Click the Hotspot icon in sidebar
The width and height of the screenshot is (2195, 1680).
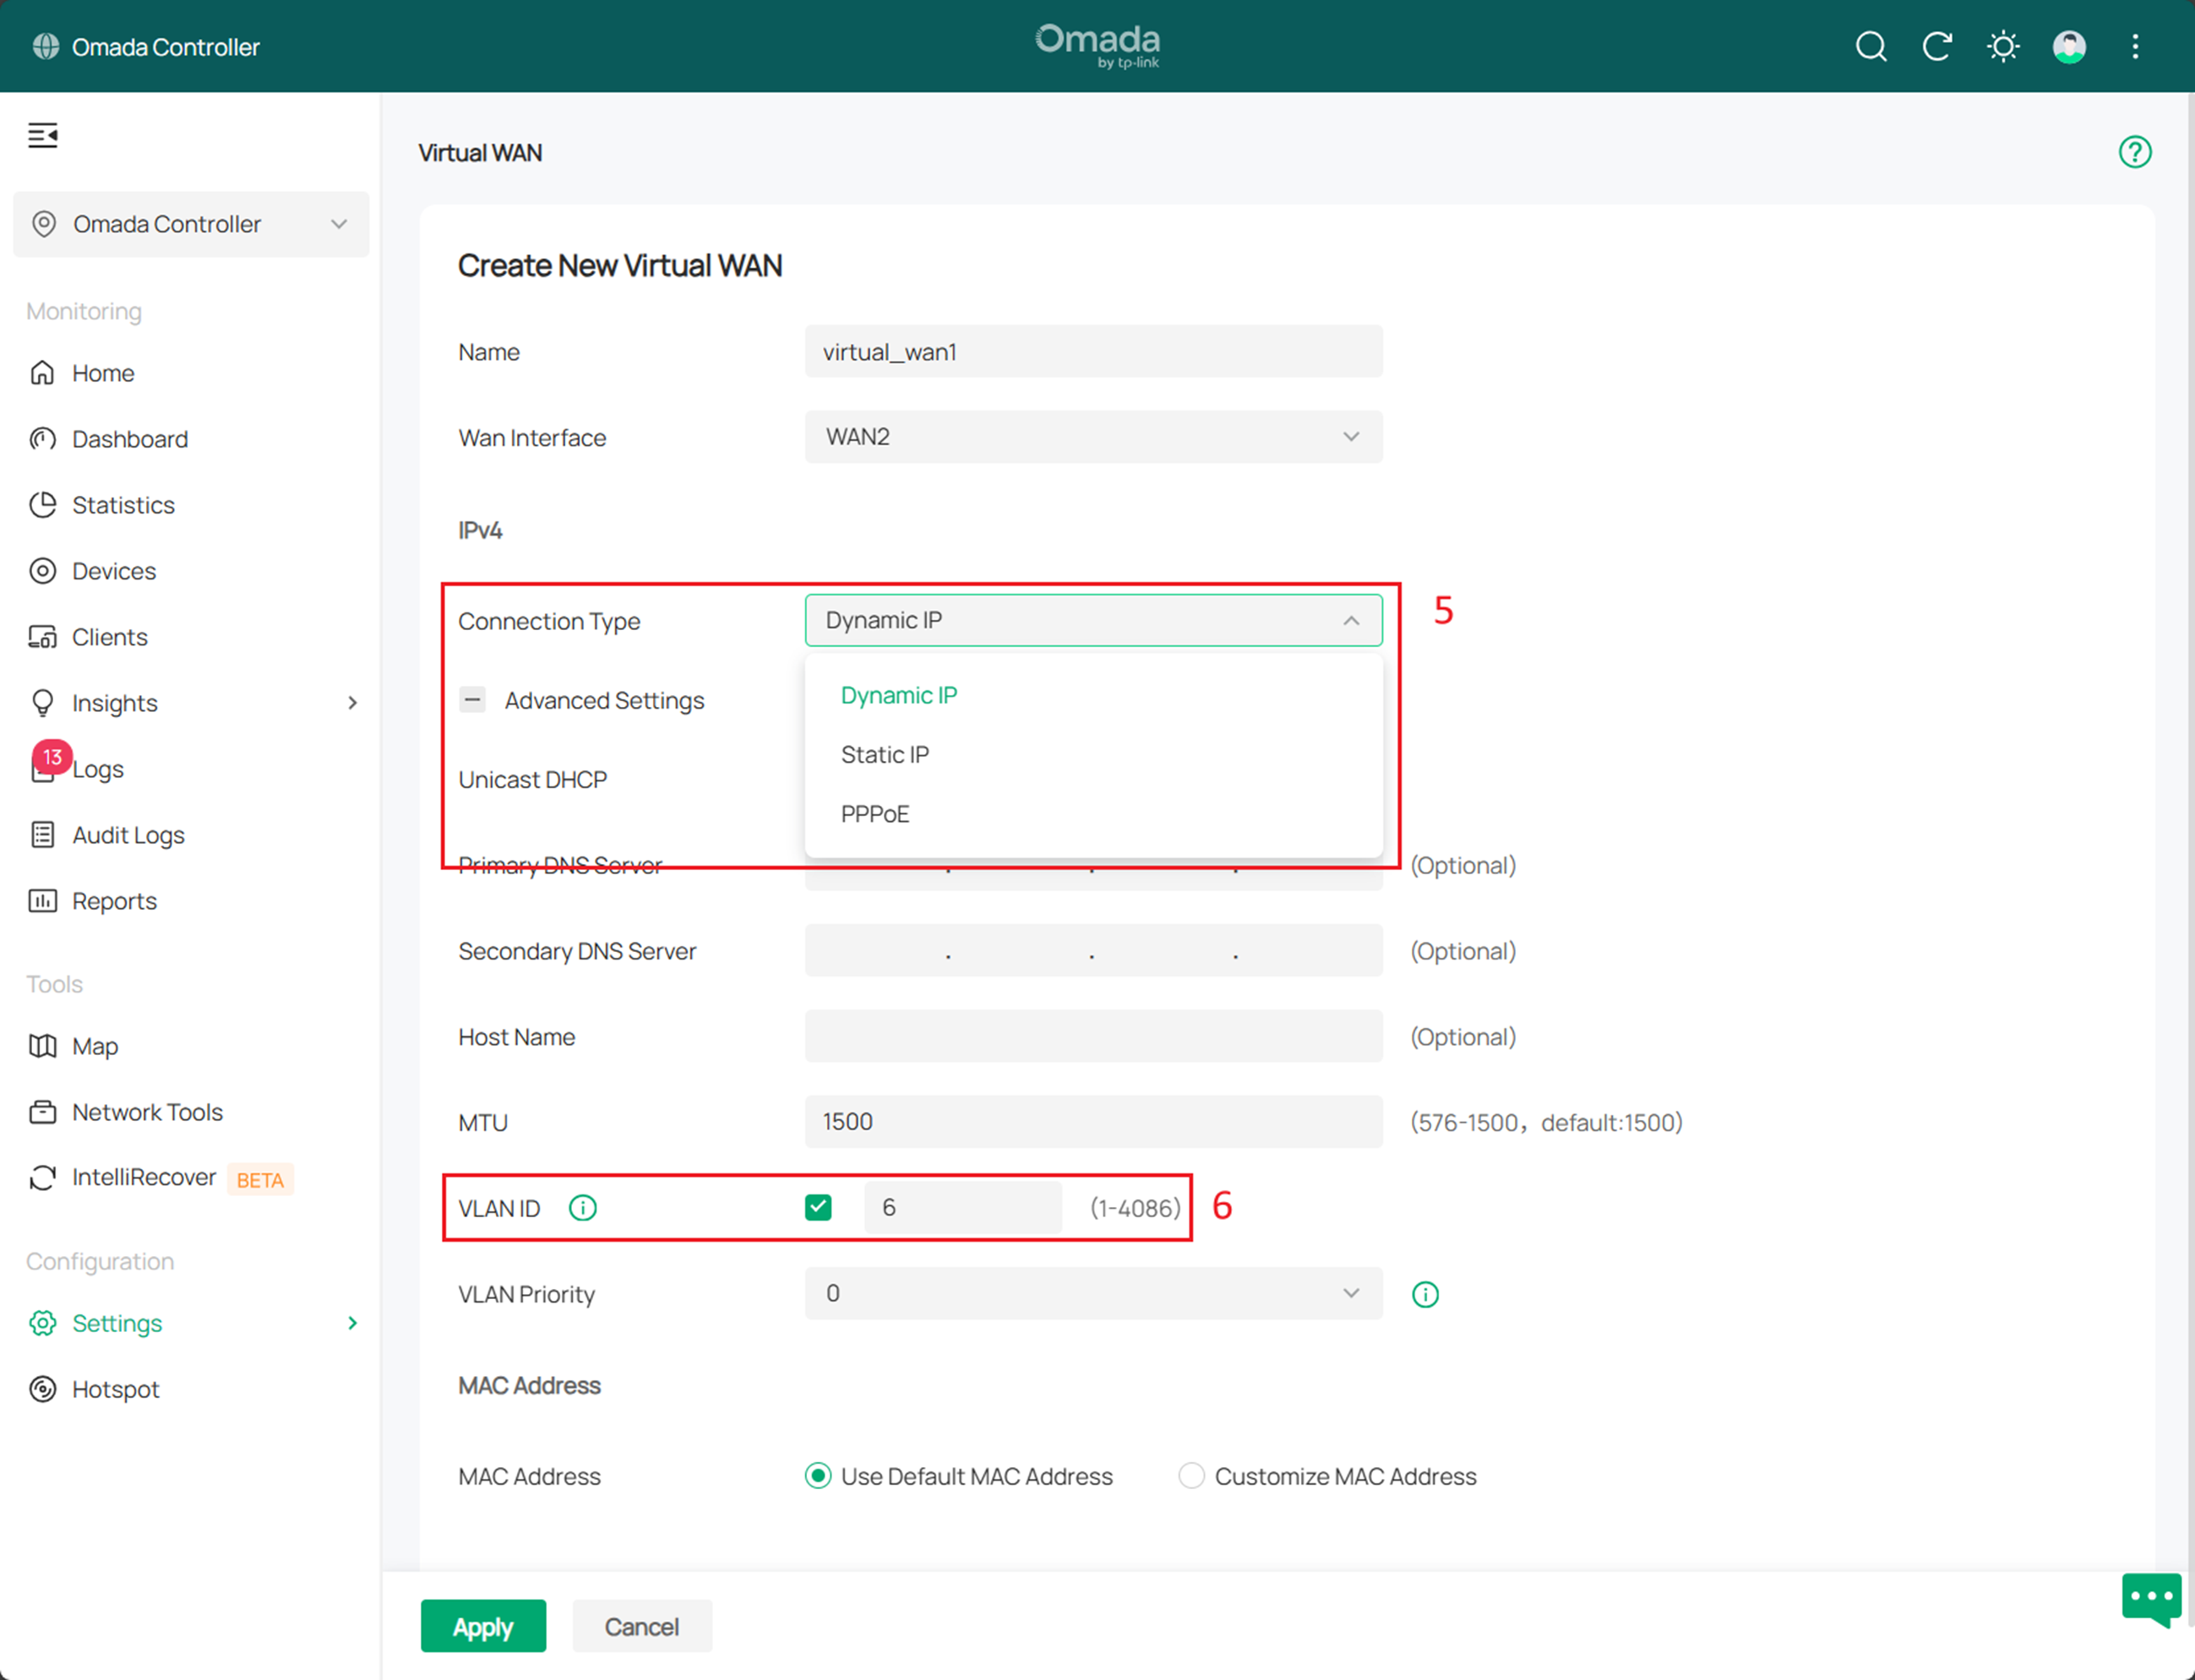[42, 1389]
